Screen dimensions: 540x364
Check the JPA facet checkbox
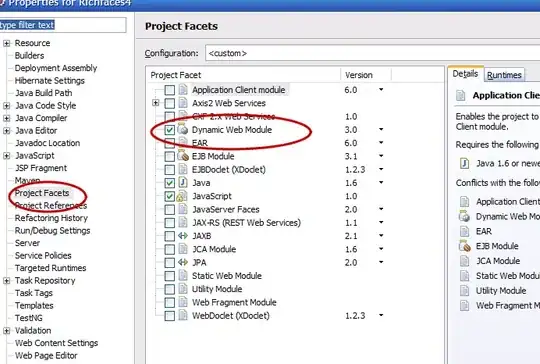click(169, 262)
